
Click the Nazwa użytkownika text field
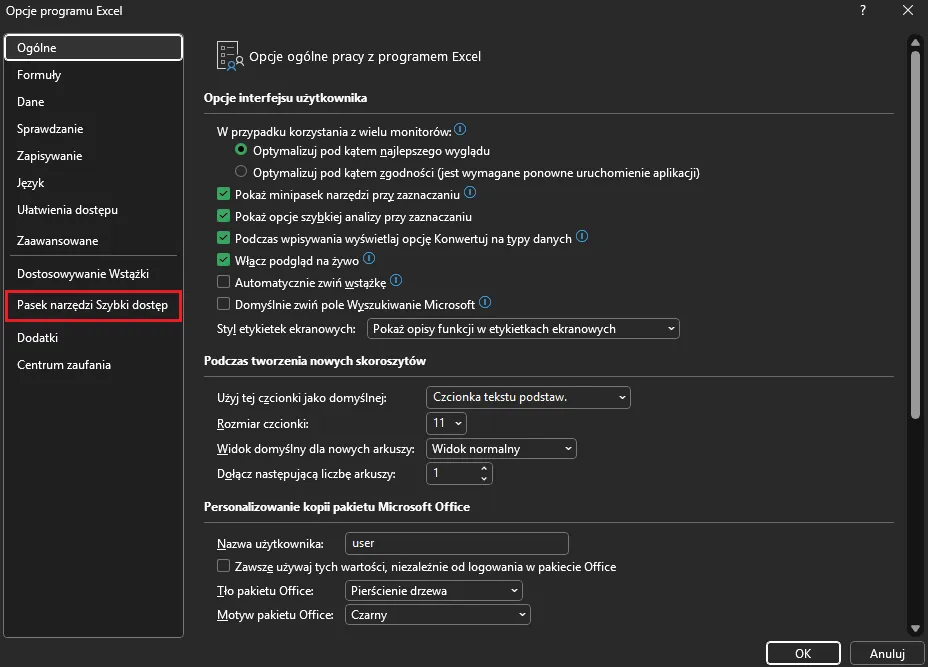tap(456, 544)
